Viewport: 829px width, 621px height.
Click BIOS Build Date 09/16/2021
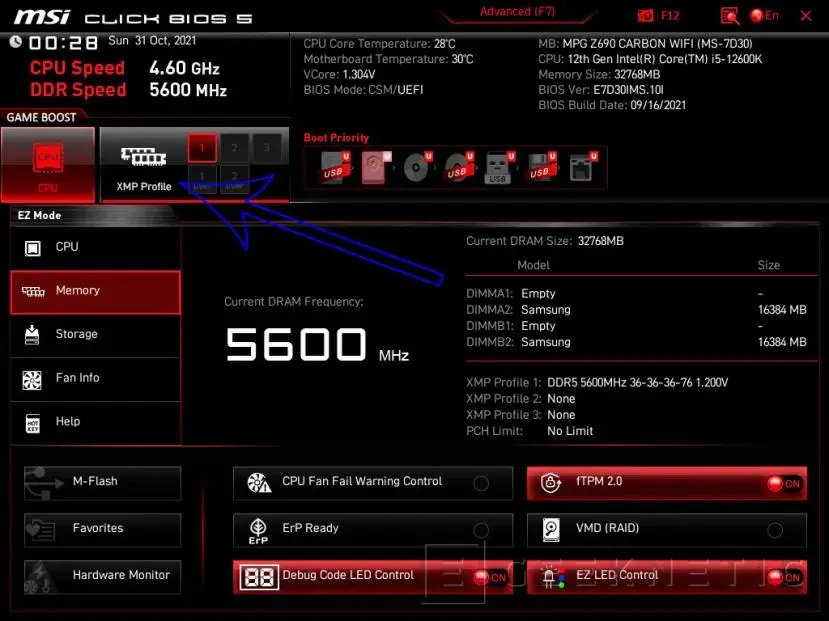(612, 105)
